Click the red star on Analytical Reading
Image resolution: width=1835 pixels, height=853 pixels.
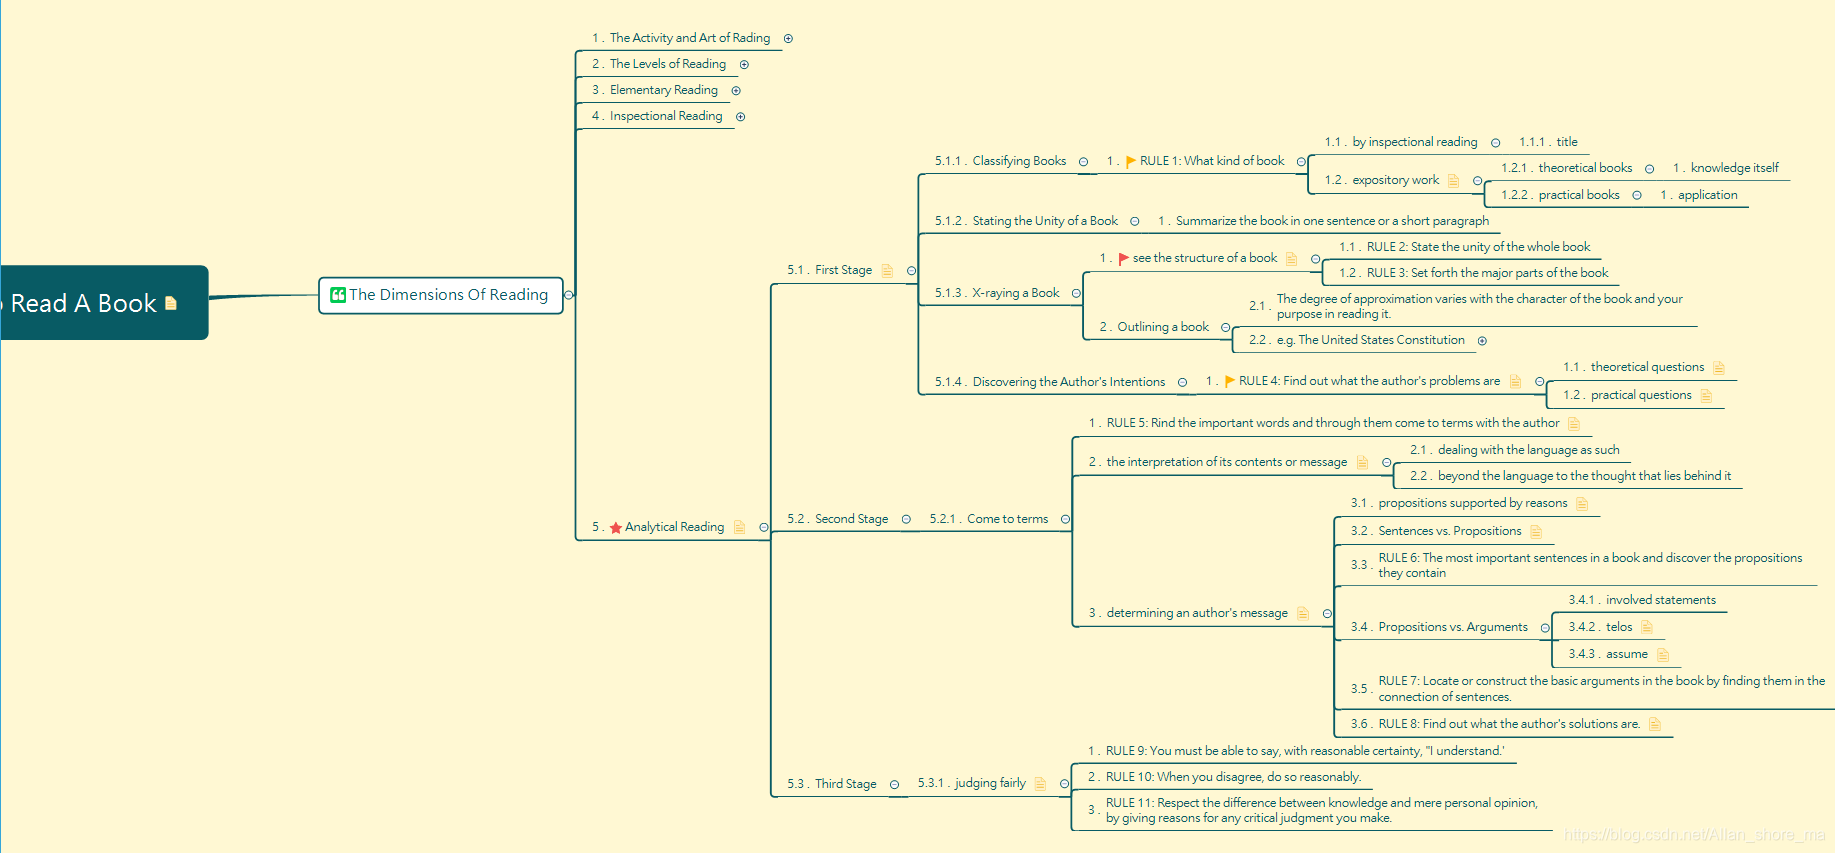[x=616, y=528]
